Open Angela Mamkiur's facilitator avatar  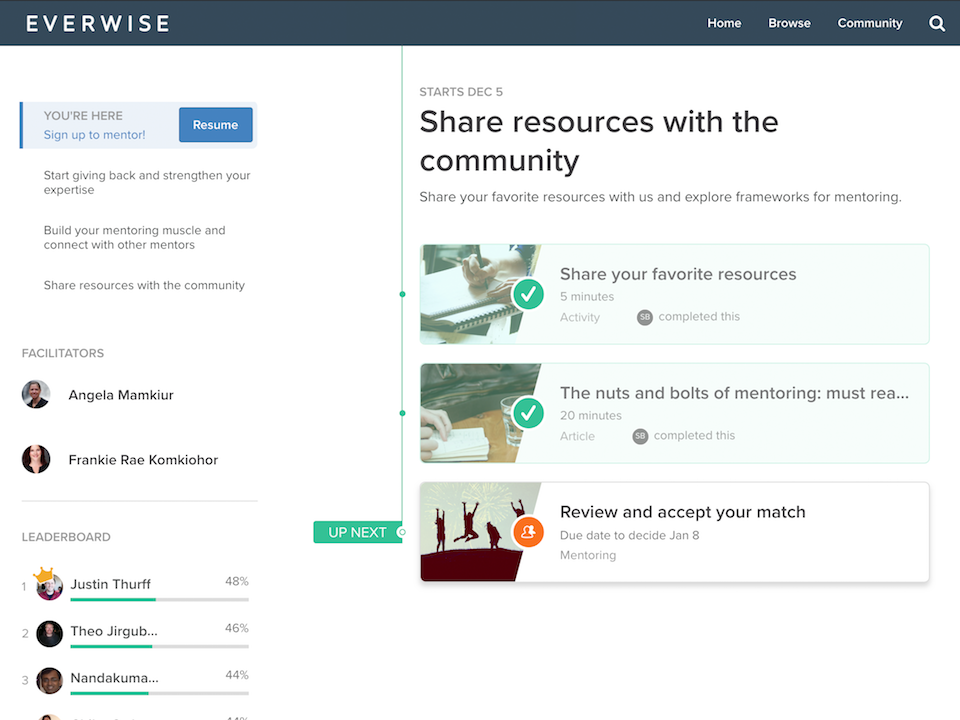coord(36,394)
